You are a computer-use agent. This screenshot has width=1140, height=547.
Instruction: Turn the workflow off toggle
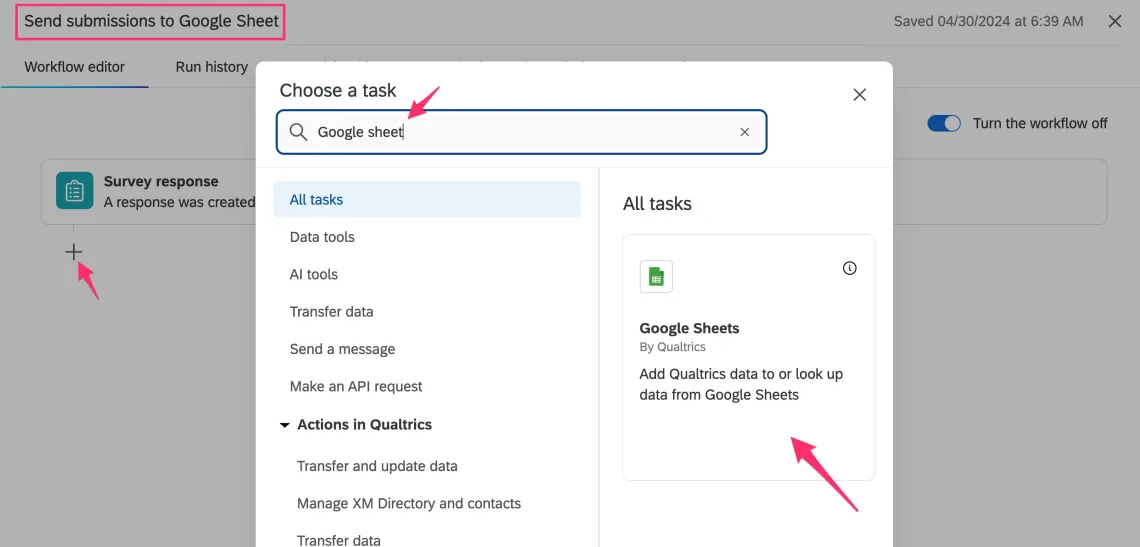(x=944, y=123)
